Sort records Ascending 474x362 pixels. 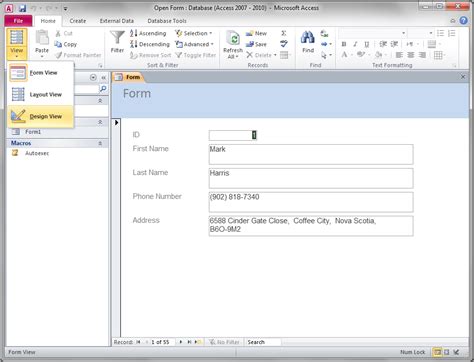[148, 33]
